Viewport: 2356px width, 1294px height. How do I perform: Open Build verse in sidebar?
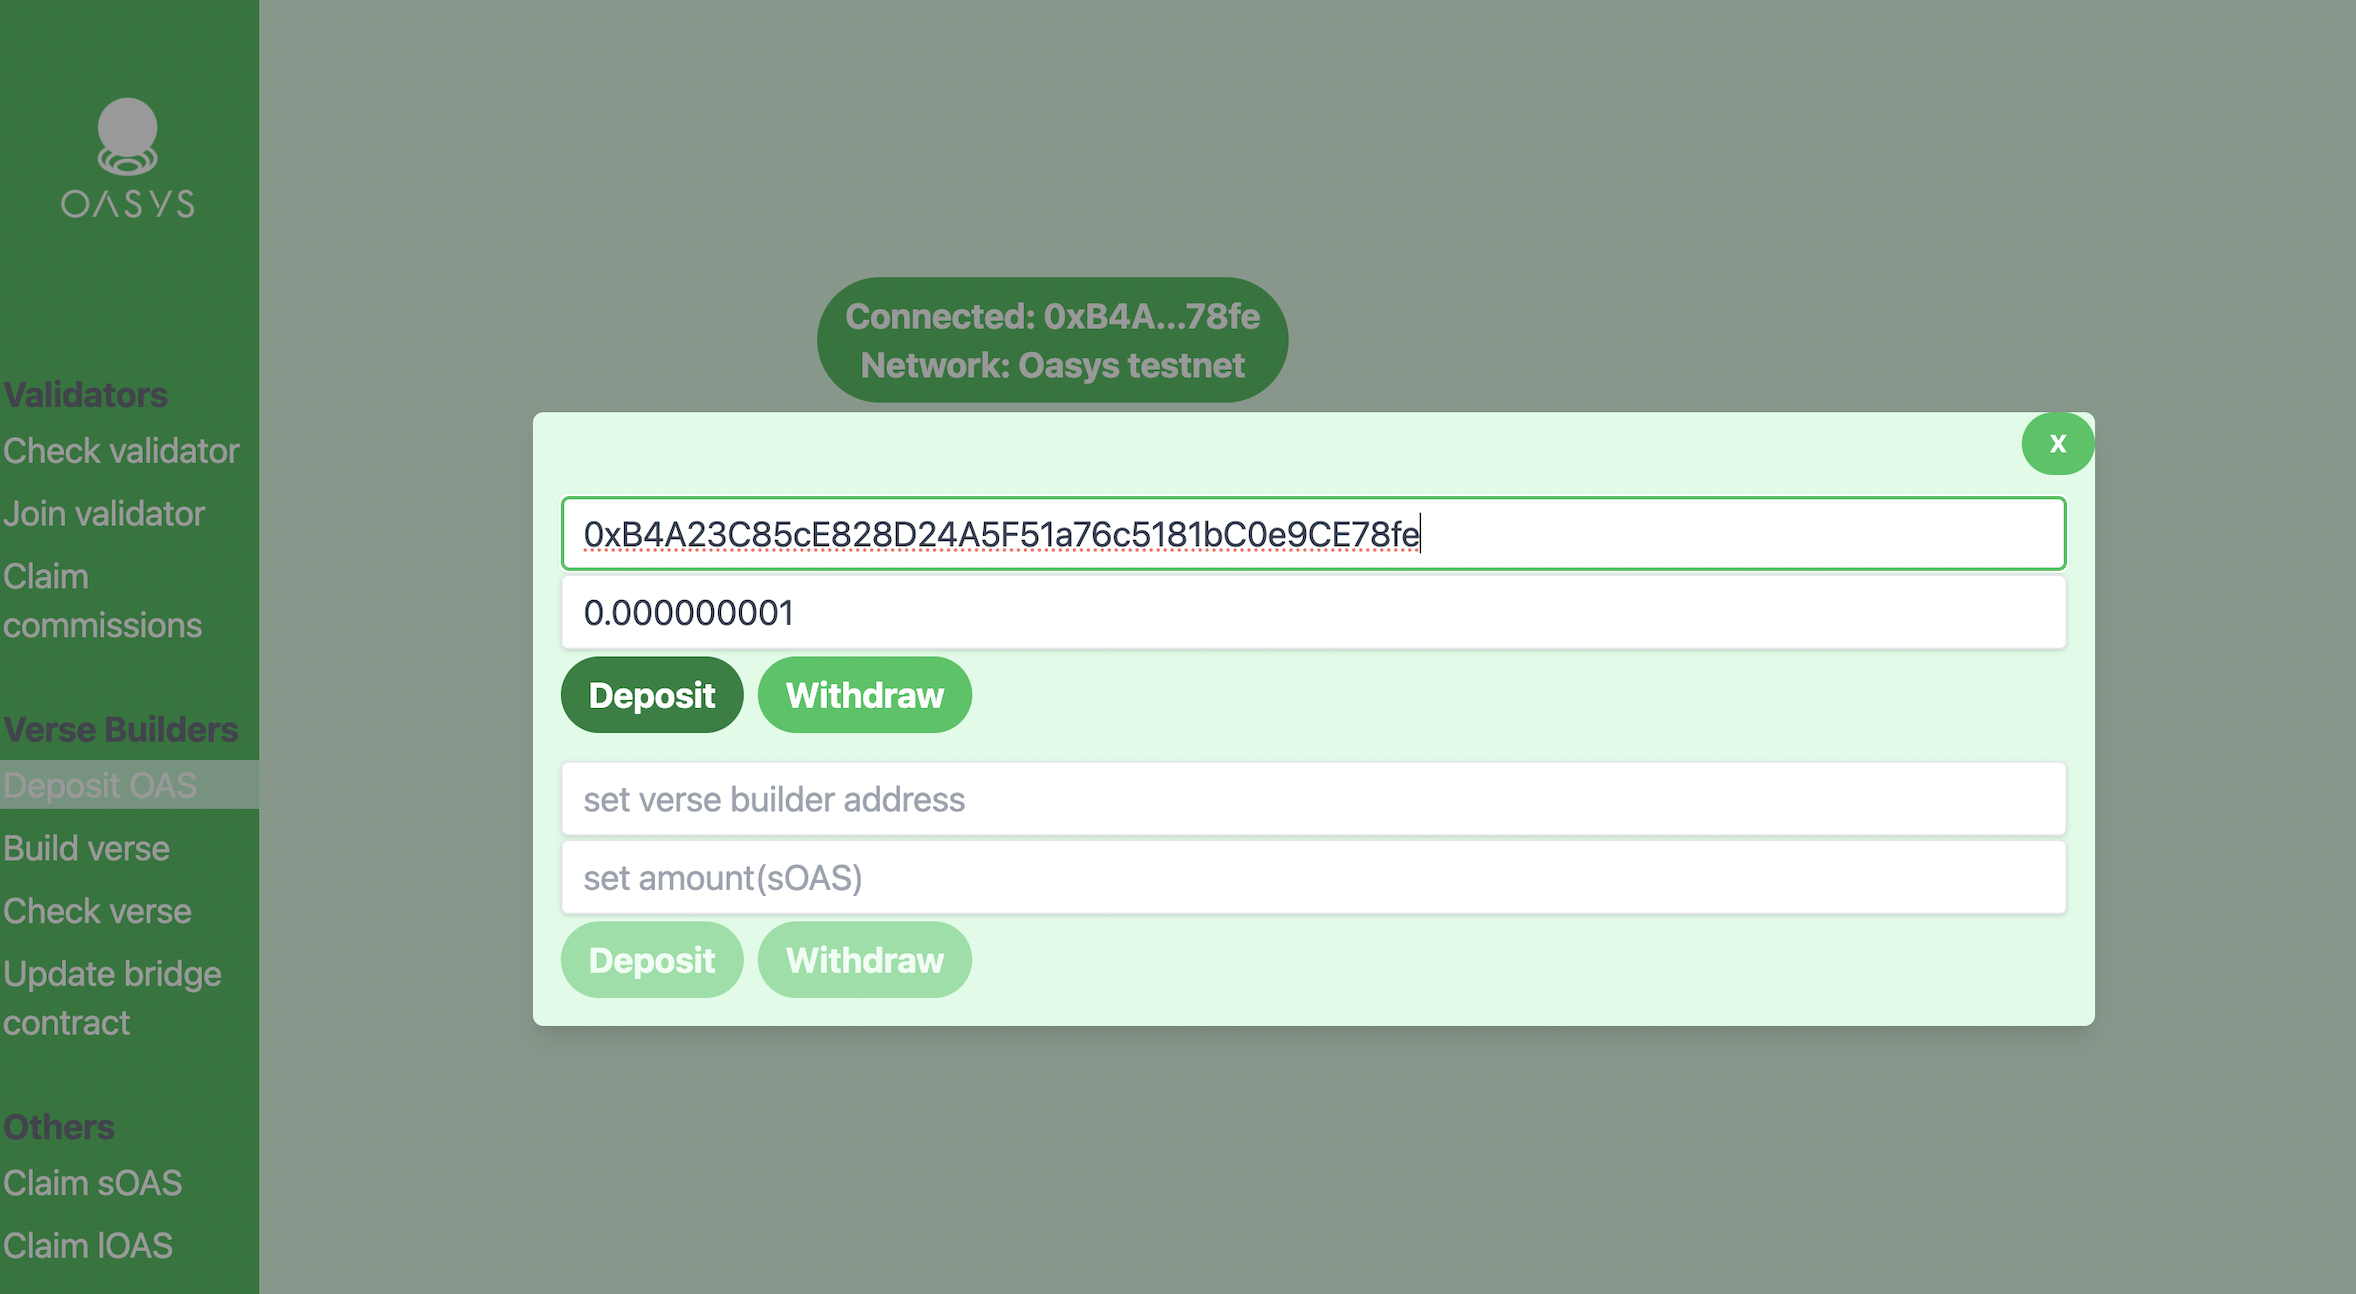click(86, 848)
